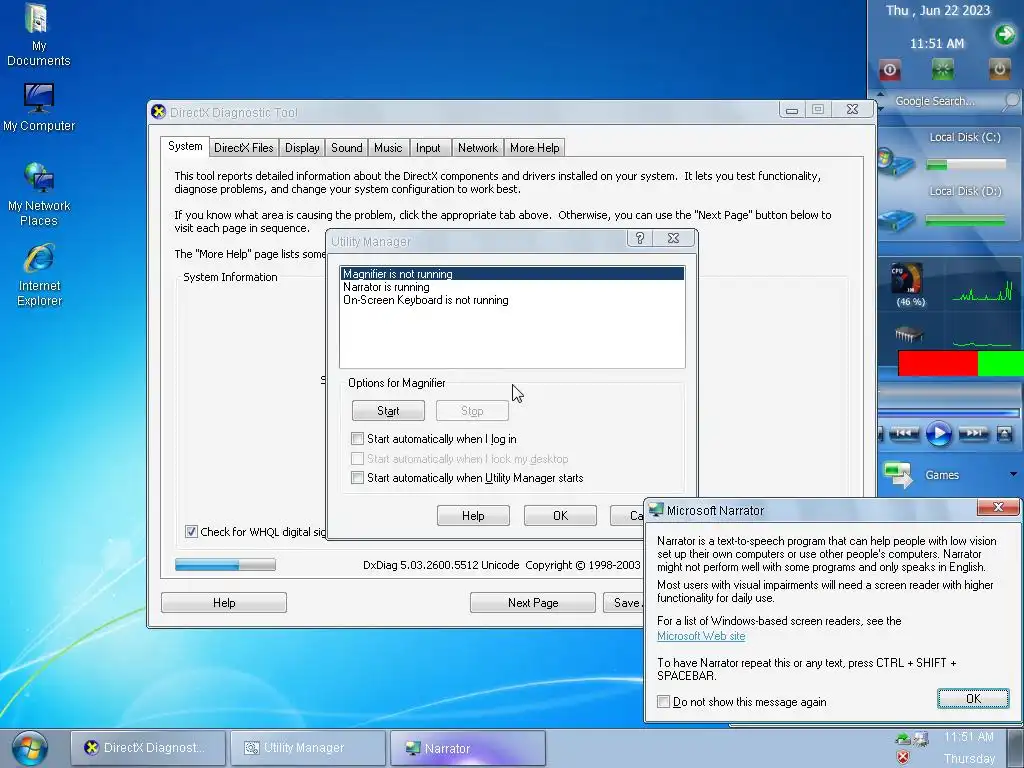Image resolution: width=1024 pixels, height=768 pixels.
Task: Click Start button for Magnifier
Action: click(388, 411)
